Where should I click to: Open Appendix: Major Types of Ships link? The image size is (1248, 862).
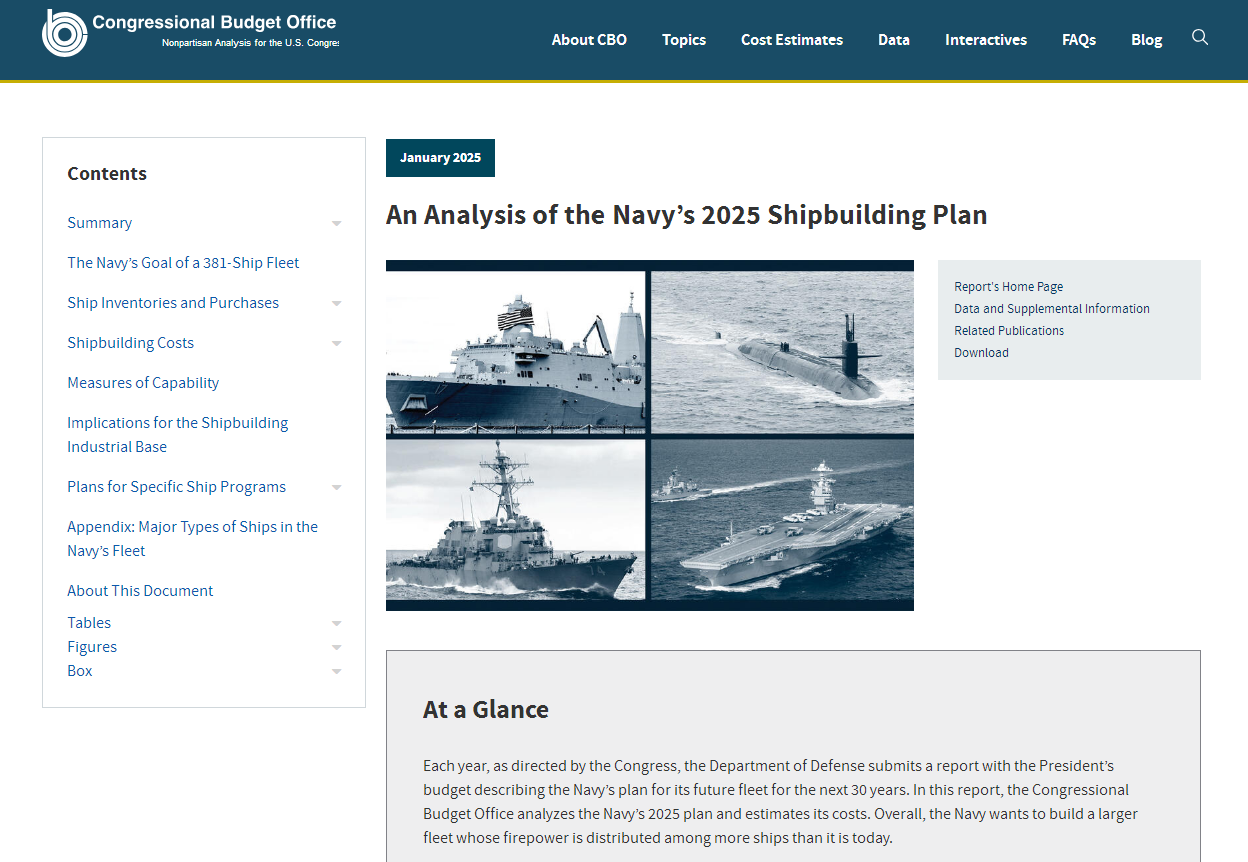(x=192, y=539)
